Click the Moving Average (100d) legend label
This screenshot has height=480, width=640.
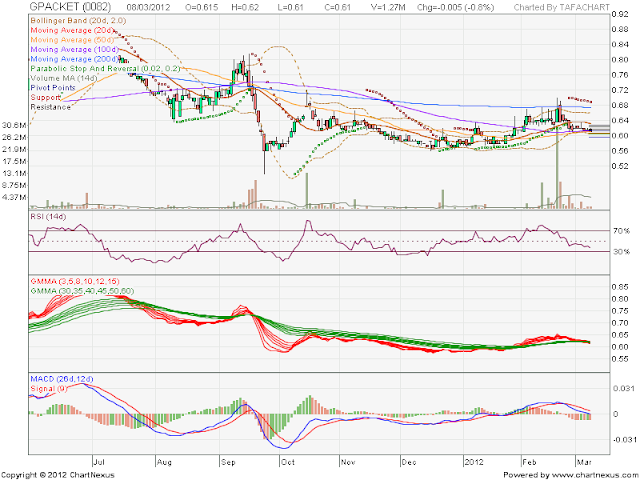point(74,49)
